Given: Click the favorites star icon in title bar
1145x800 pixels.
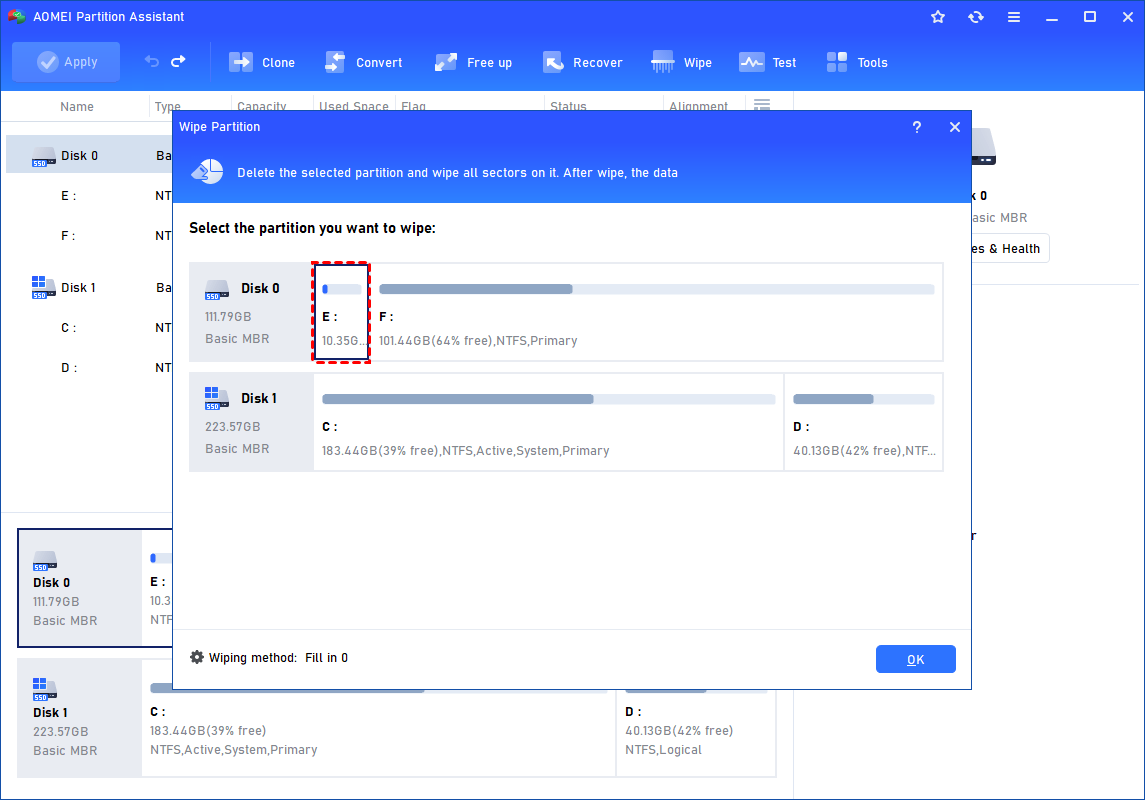Looking at the screenshot, I should (938, 17).
